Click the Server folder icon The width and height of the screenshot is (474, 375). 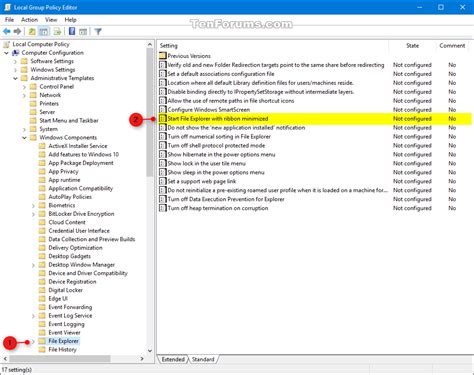pyautogui.click(x=33, y=112)
